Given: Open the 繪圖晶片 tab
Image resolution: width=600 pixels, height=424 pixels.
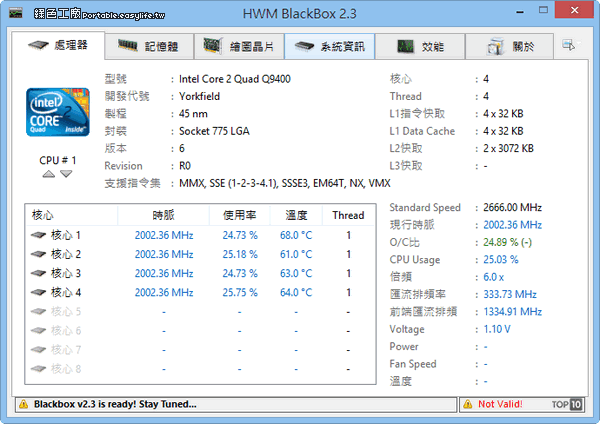Looking at the screenshot, I should [x=239, y=47].
